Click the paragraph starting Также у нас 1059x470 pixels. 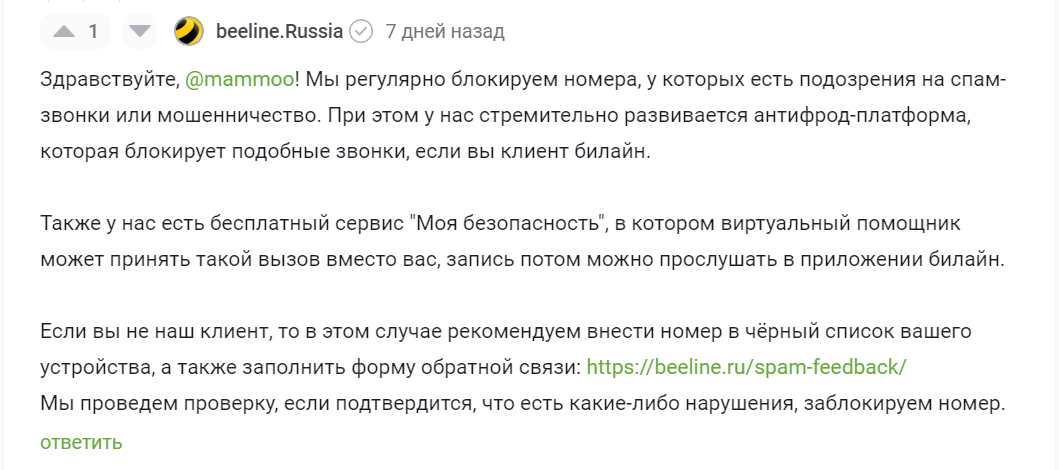[523, 242]
